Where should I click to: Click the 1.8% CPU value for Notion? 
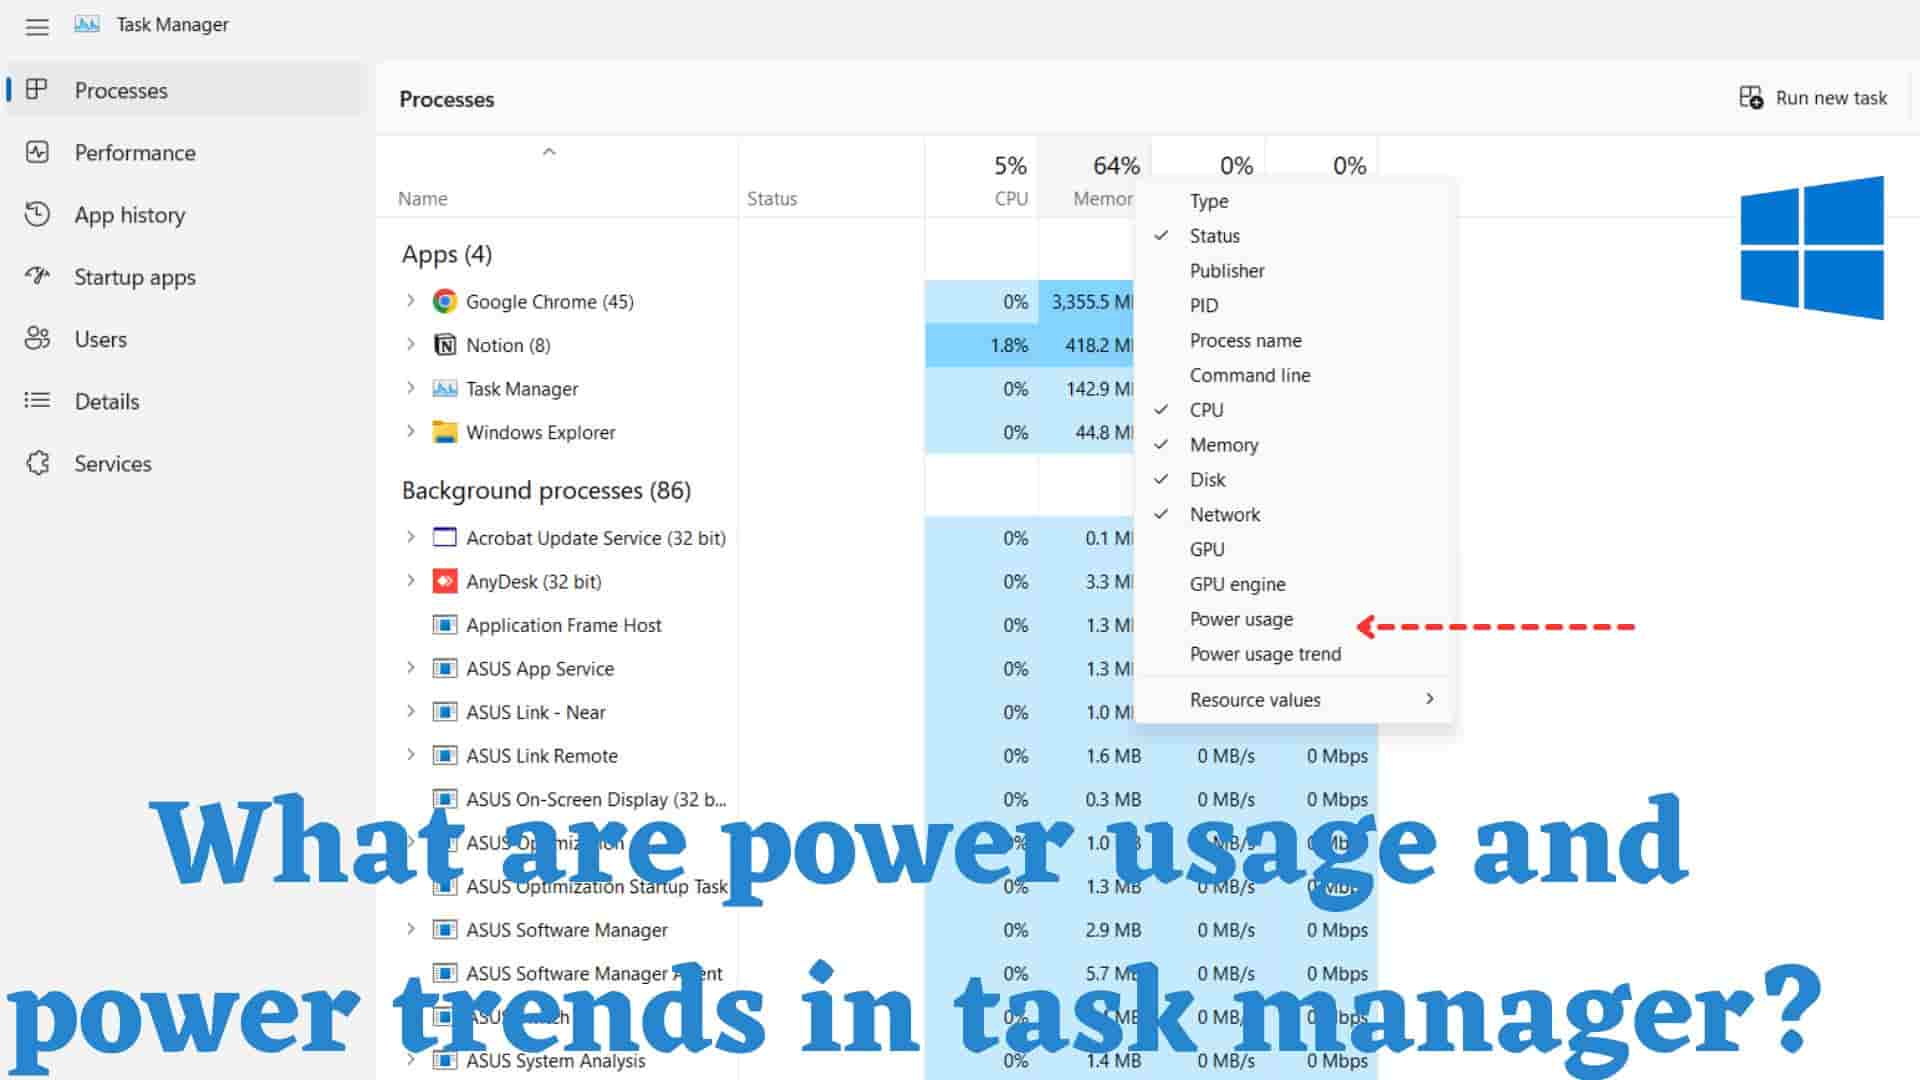[x=1009, y=345]
